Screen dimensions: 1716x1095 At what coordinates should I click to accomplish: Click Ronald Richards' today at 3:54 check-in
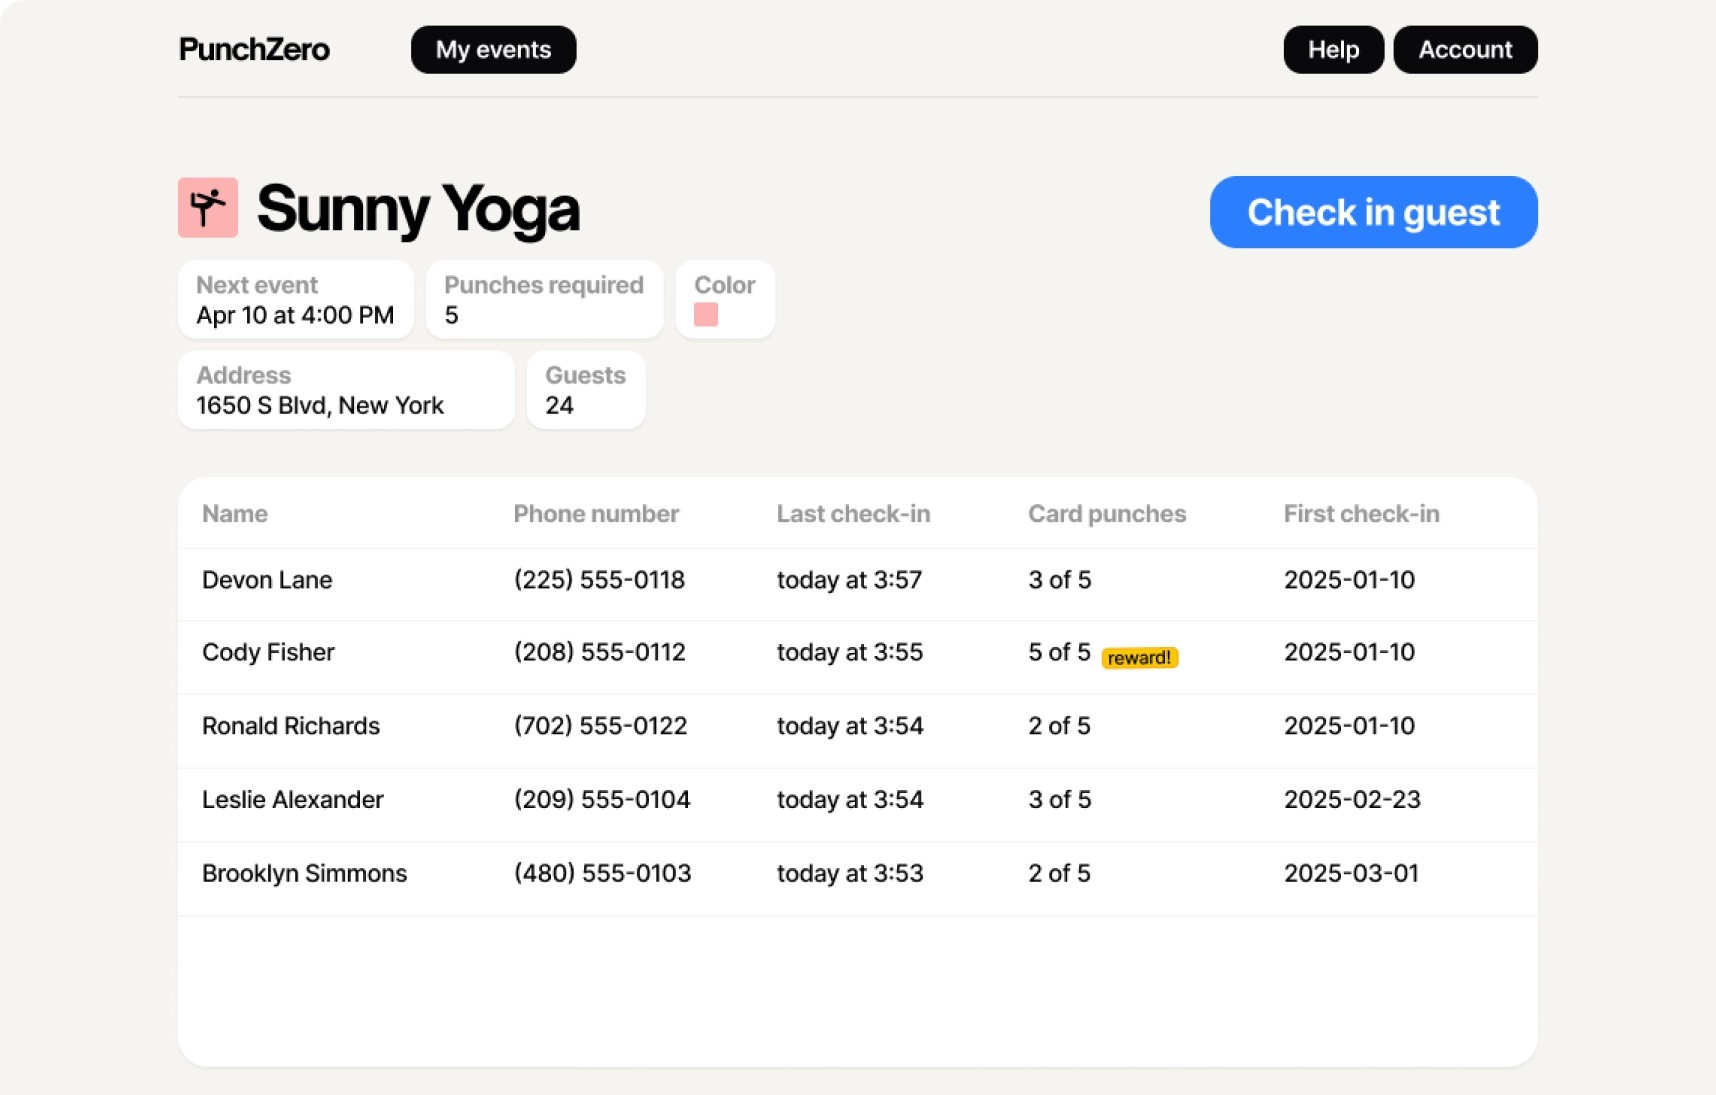(850, 726)
